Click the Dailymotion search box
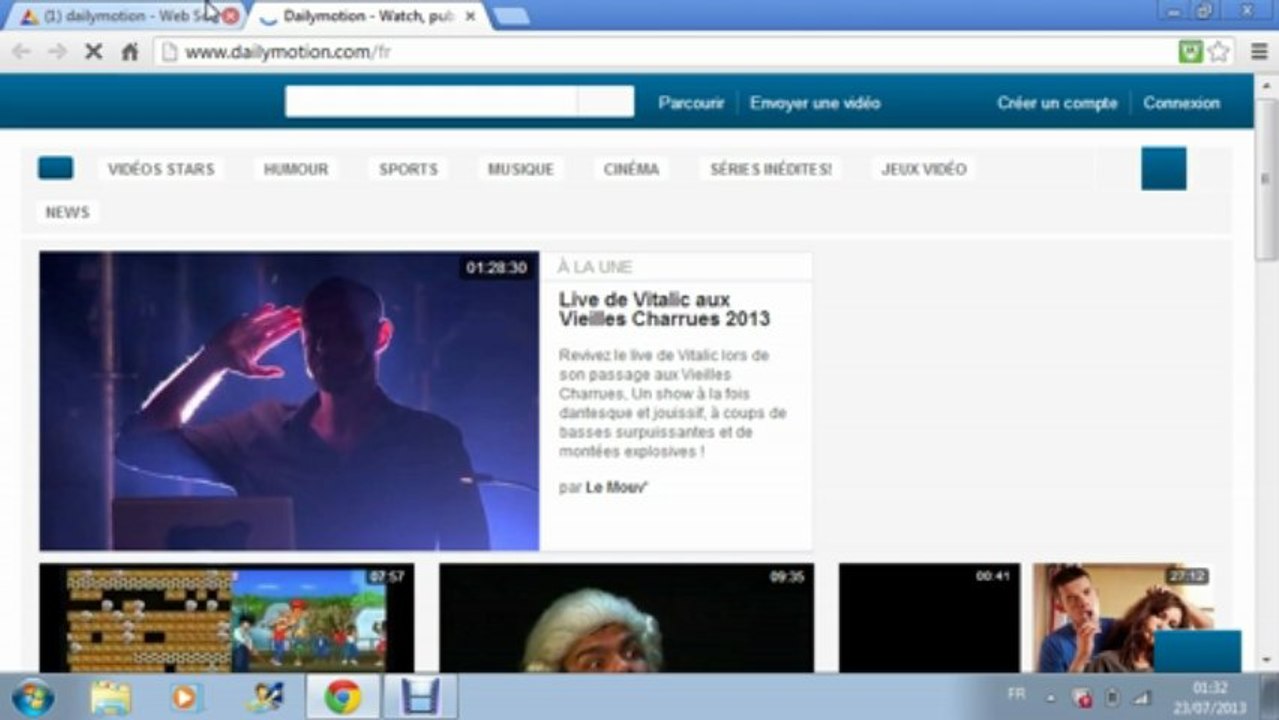The width and height of the screenshot is (1279, 720). point(431,101)
